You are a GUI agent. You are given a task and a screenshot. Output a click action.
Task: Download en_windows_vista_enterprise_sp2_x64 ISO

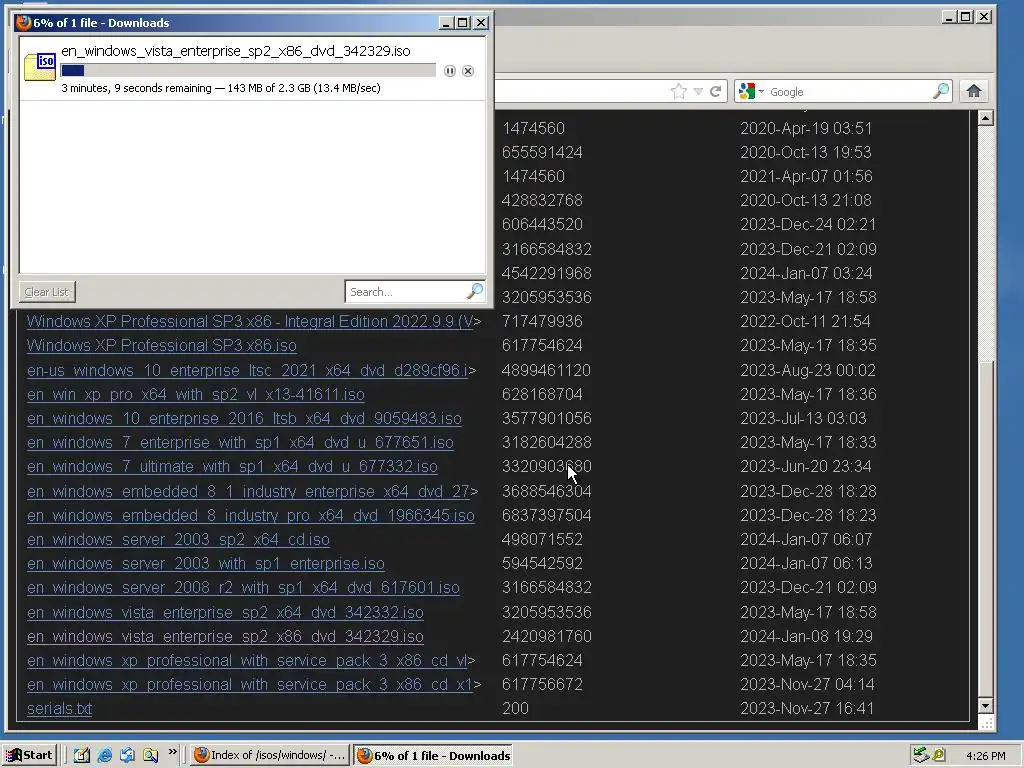225,613
